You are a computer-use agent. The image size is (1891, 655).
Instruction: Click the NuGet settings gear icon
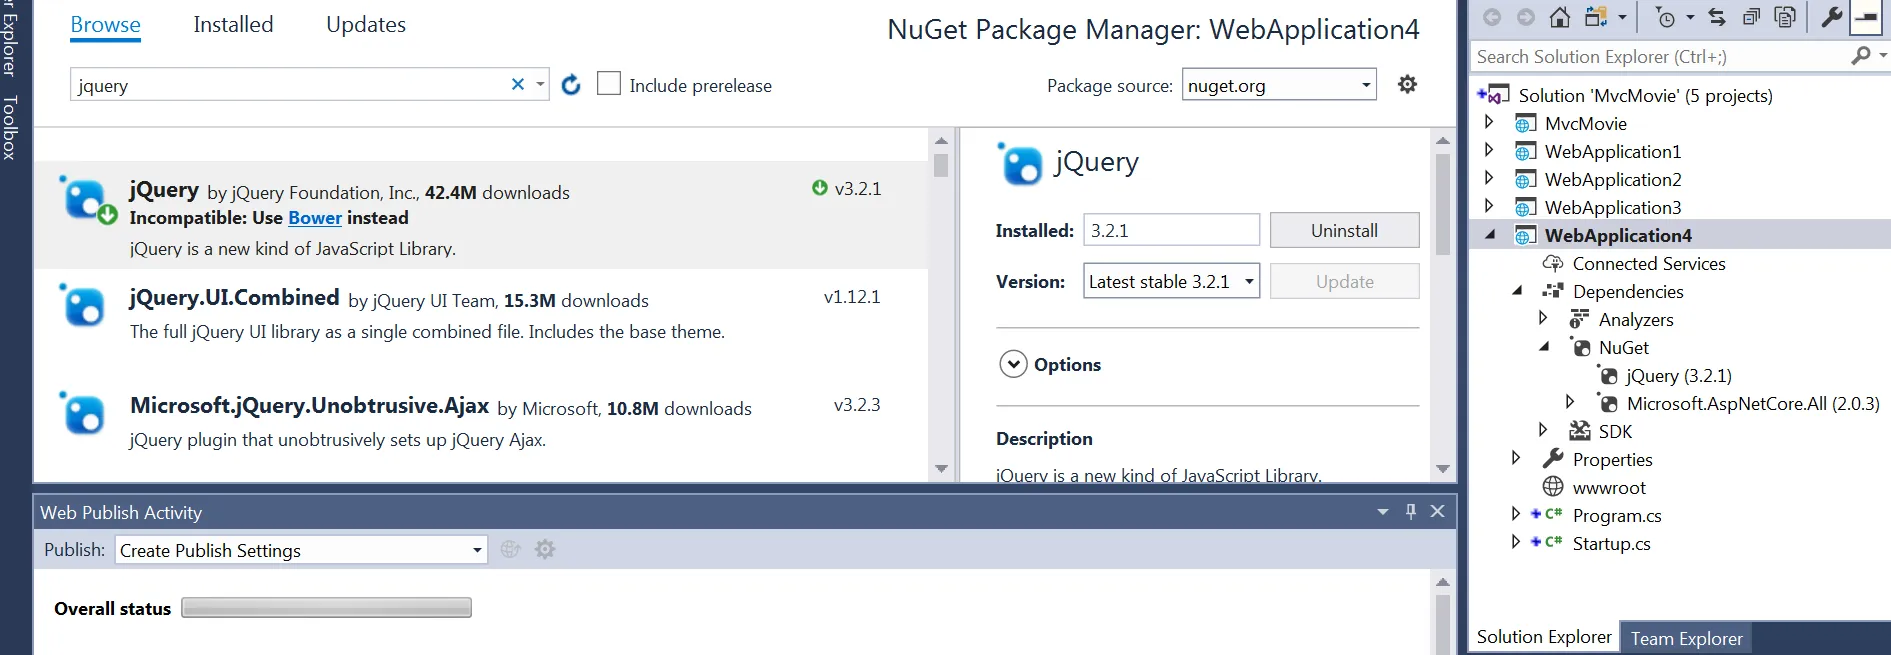click(1407, 84)
